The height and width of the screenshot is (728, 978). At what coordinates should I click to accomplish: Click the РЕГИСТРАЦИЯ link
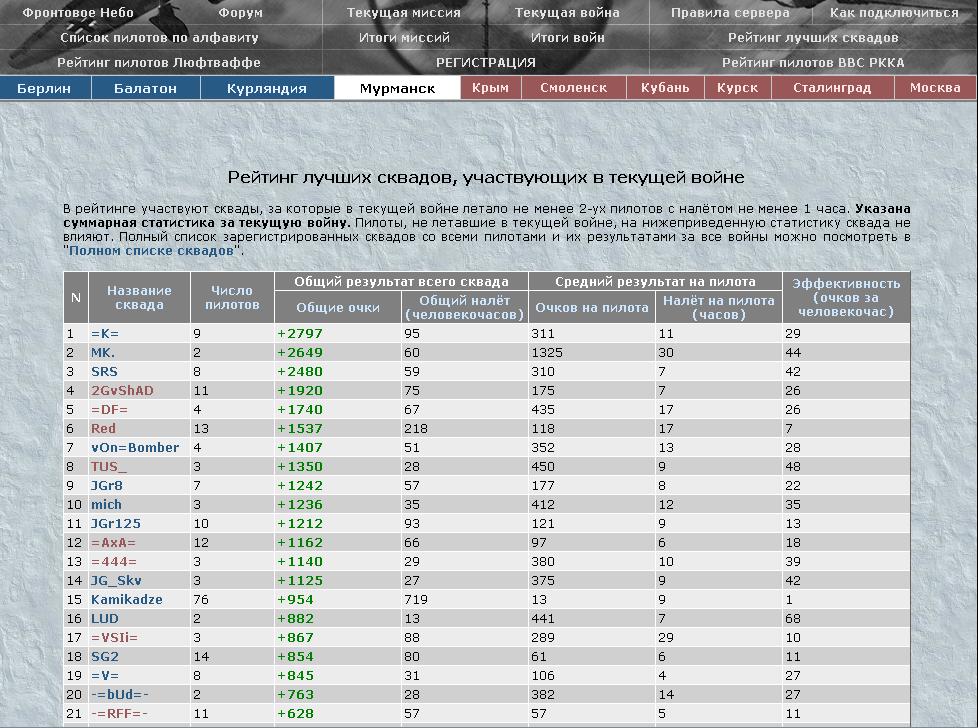click(x=486, y=62)
